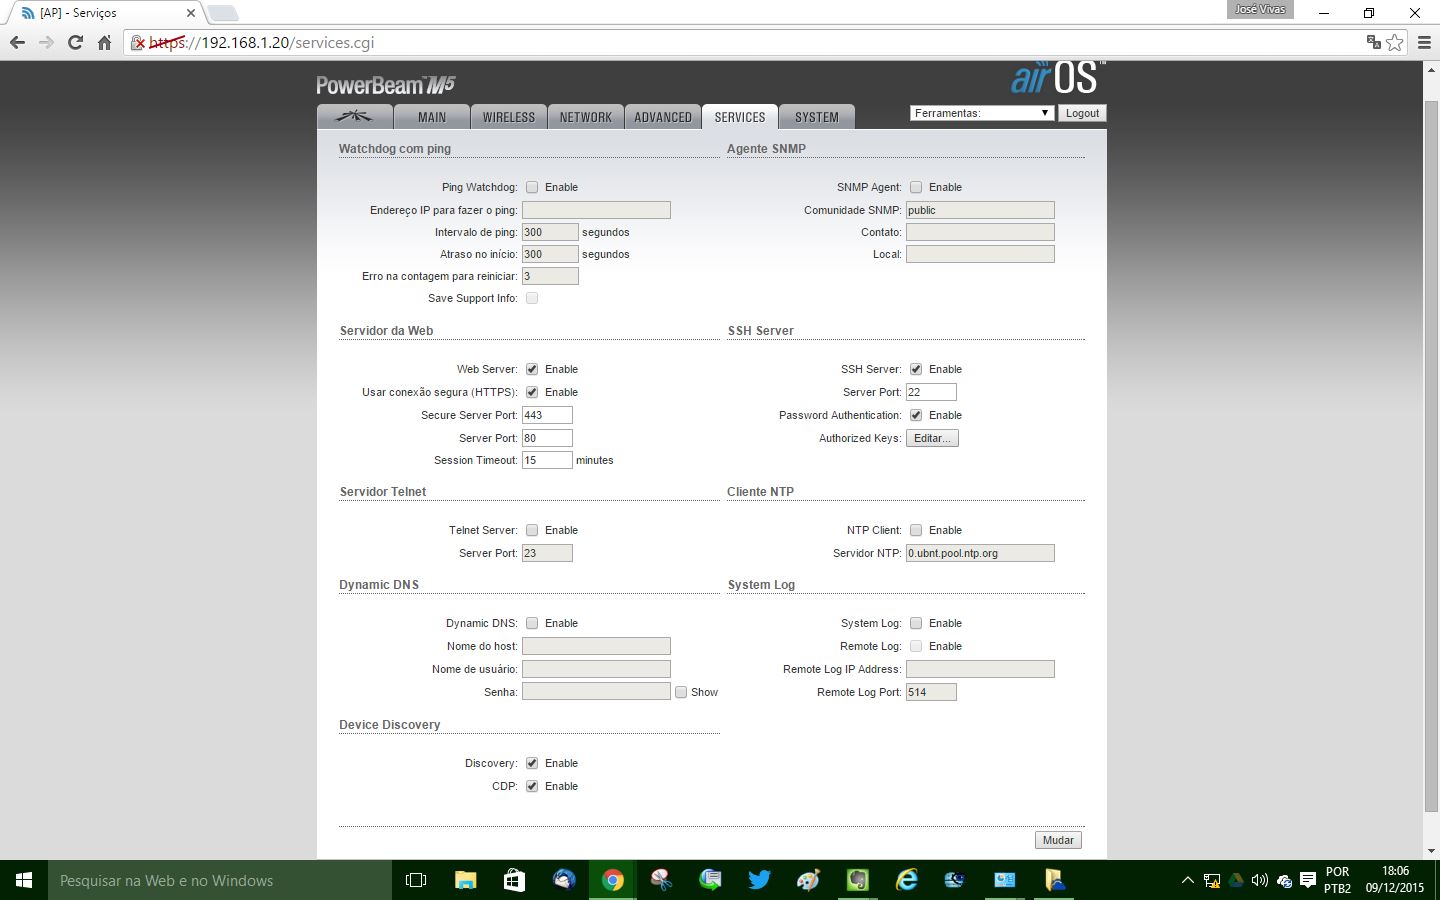Click the Mudar button to apply changes
Image resolution: width=1440 pixels, height=900 pixels.
coord(1058,840)
